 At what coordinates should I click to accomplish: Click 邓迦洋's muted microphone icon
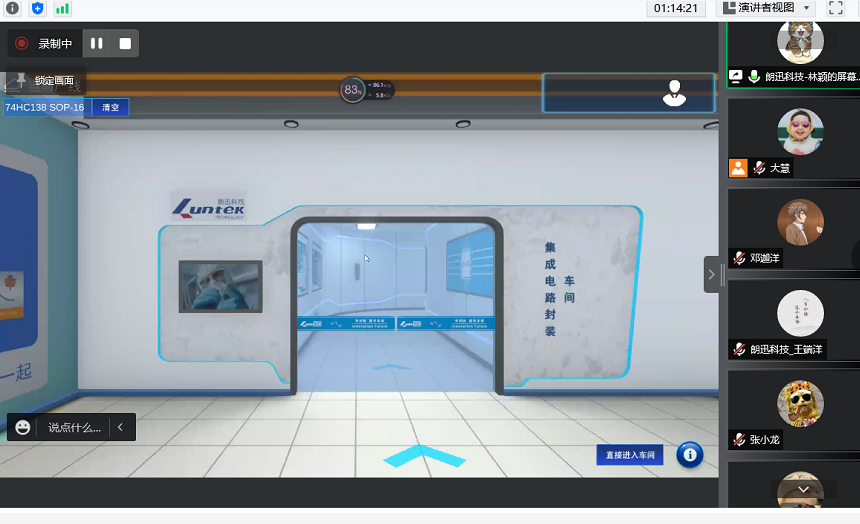(x=739, y=258)
